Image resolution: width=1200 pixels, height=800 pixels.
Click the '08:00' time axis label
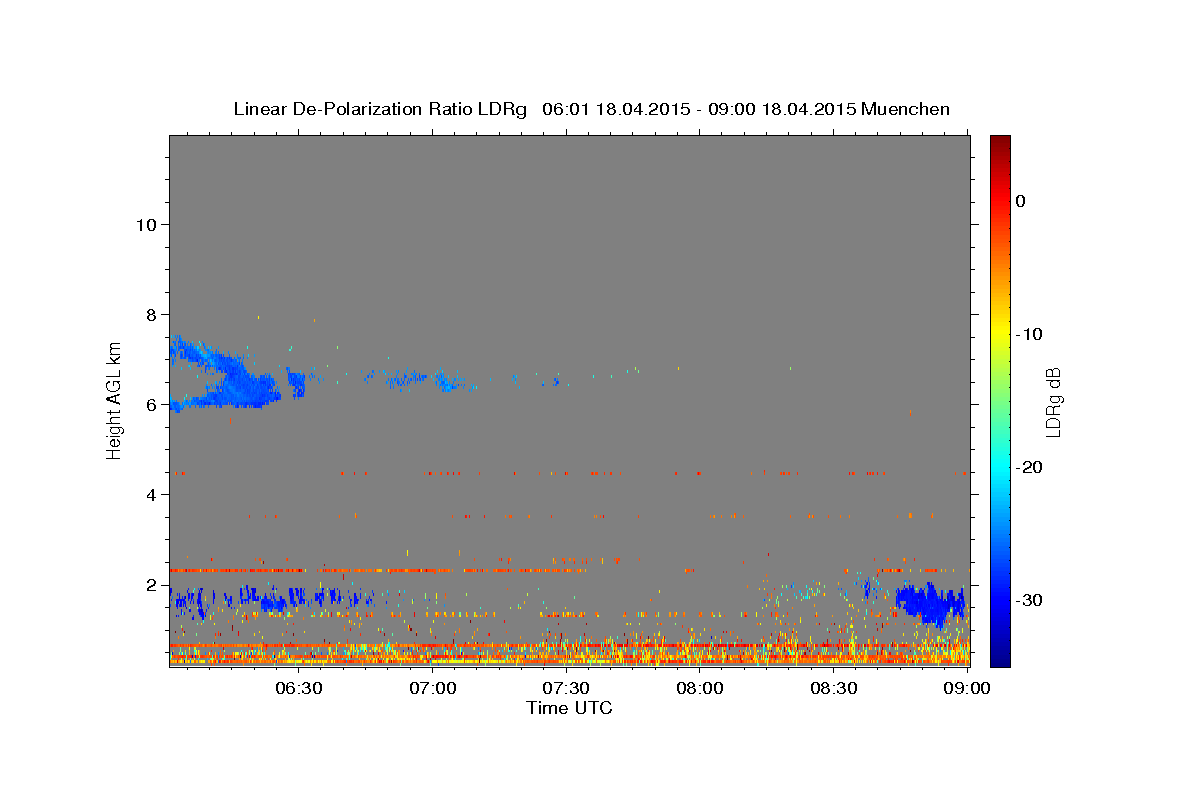coord(700,688)
